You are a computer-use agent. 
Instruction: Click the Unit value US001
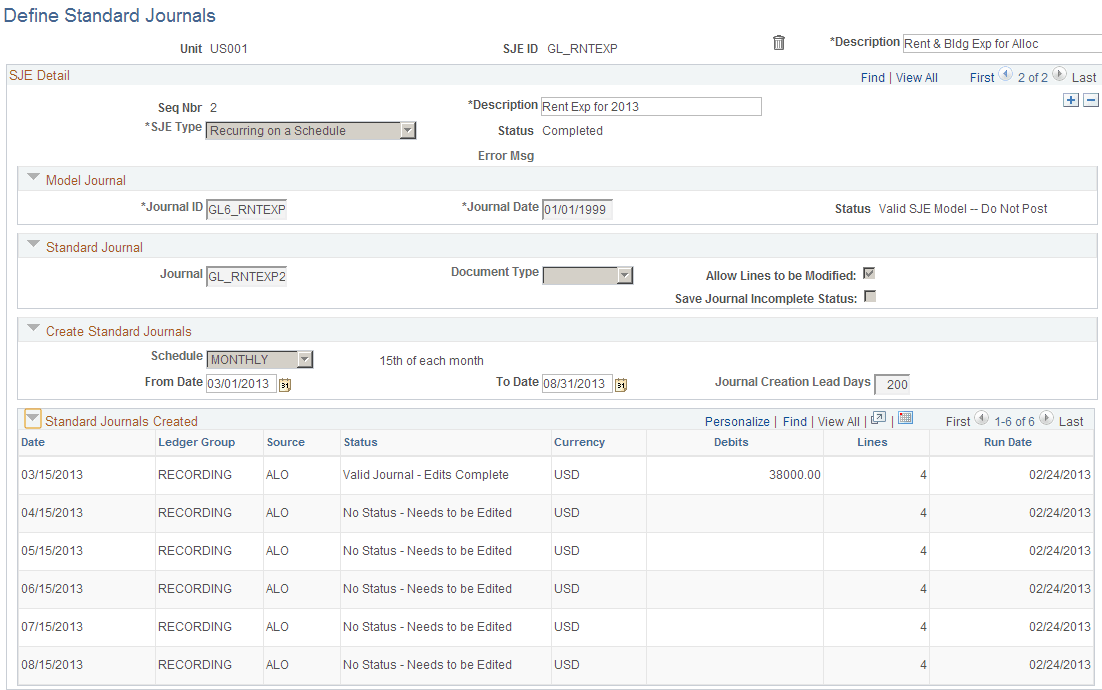coord(229,48)
